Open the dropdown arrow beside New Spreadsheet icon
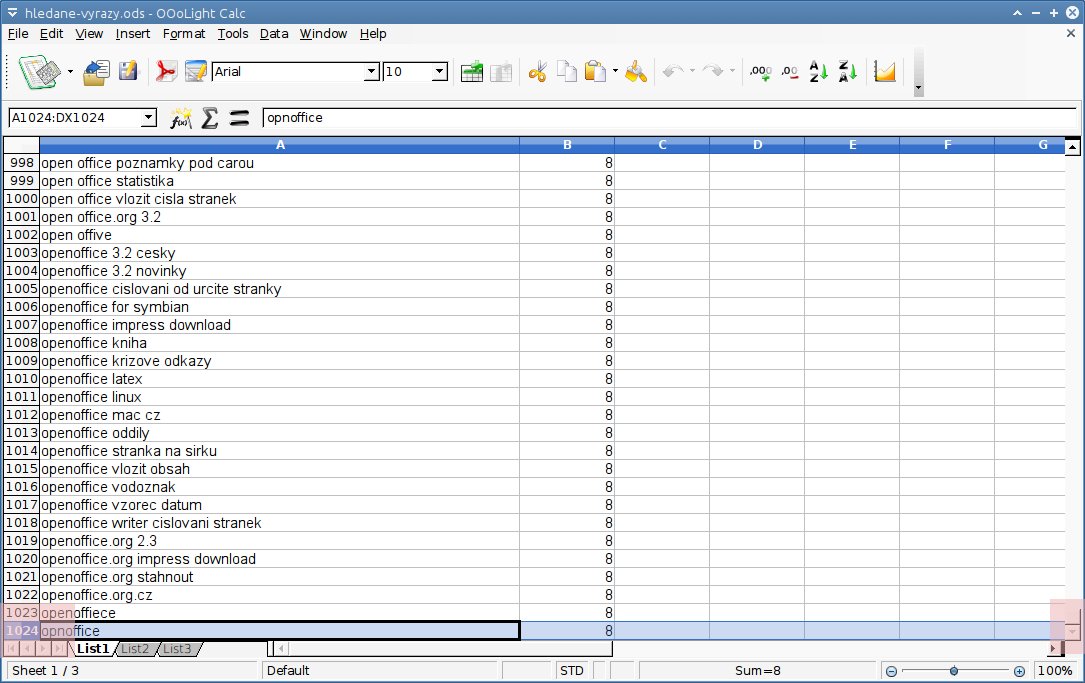This screenshot has height=683, width=1085. pyautogui.click(x=70, y=72)
